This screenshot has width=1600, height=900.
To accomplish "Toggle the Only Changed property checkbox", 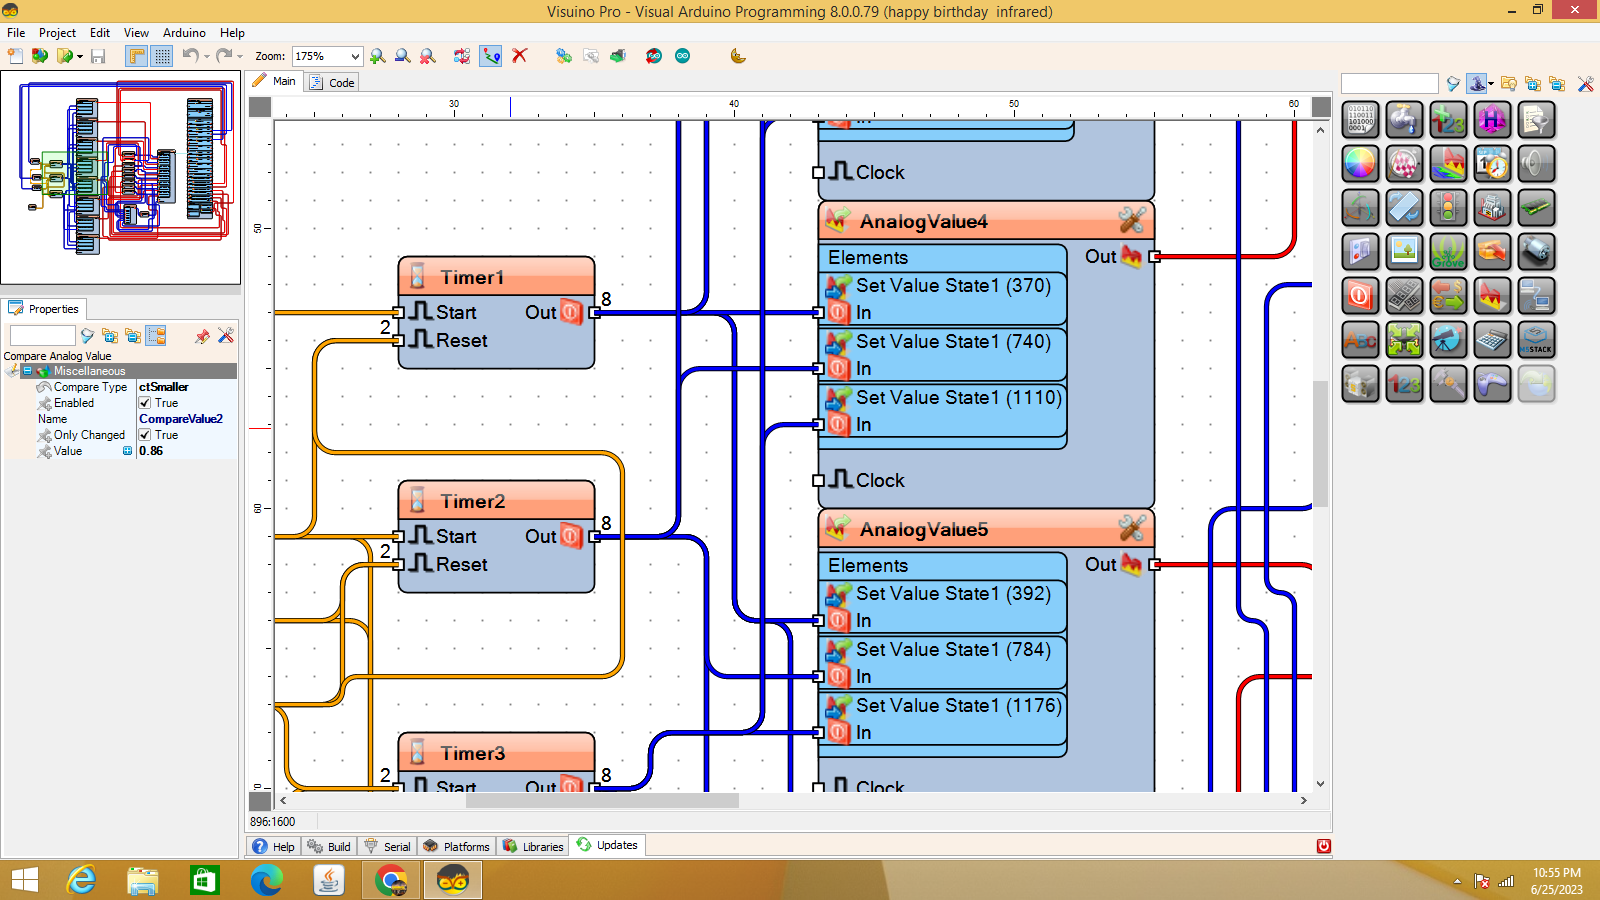I will tap(145, 435).
